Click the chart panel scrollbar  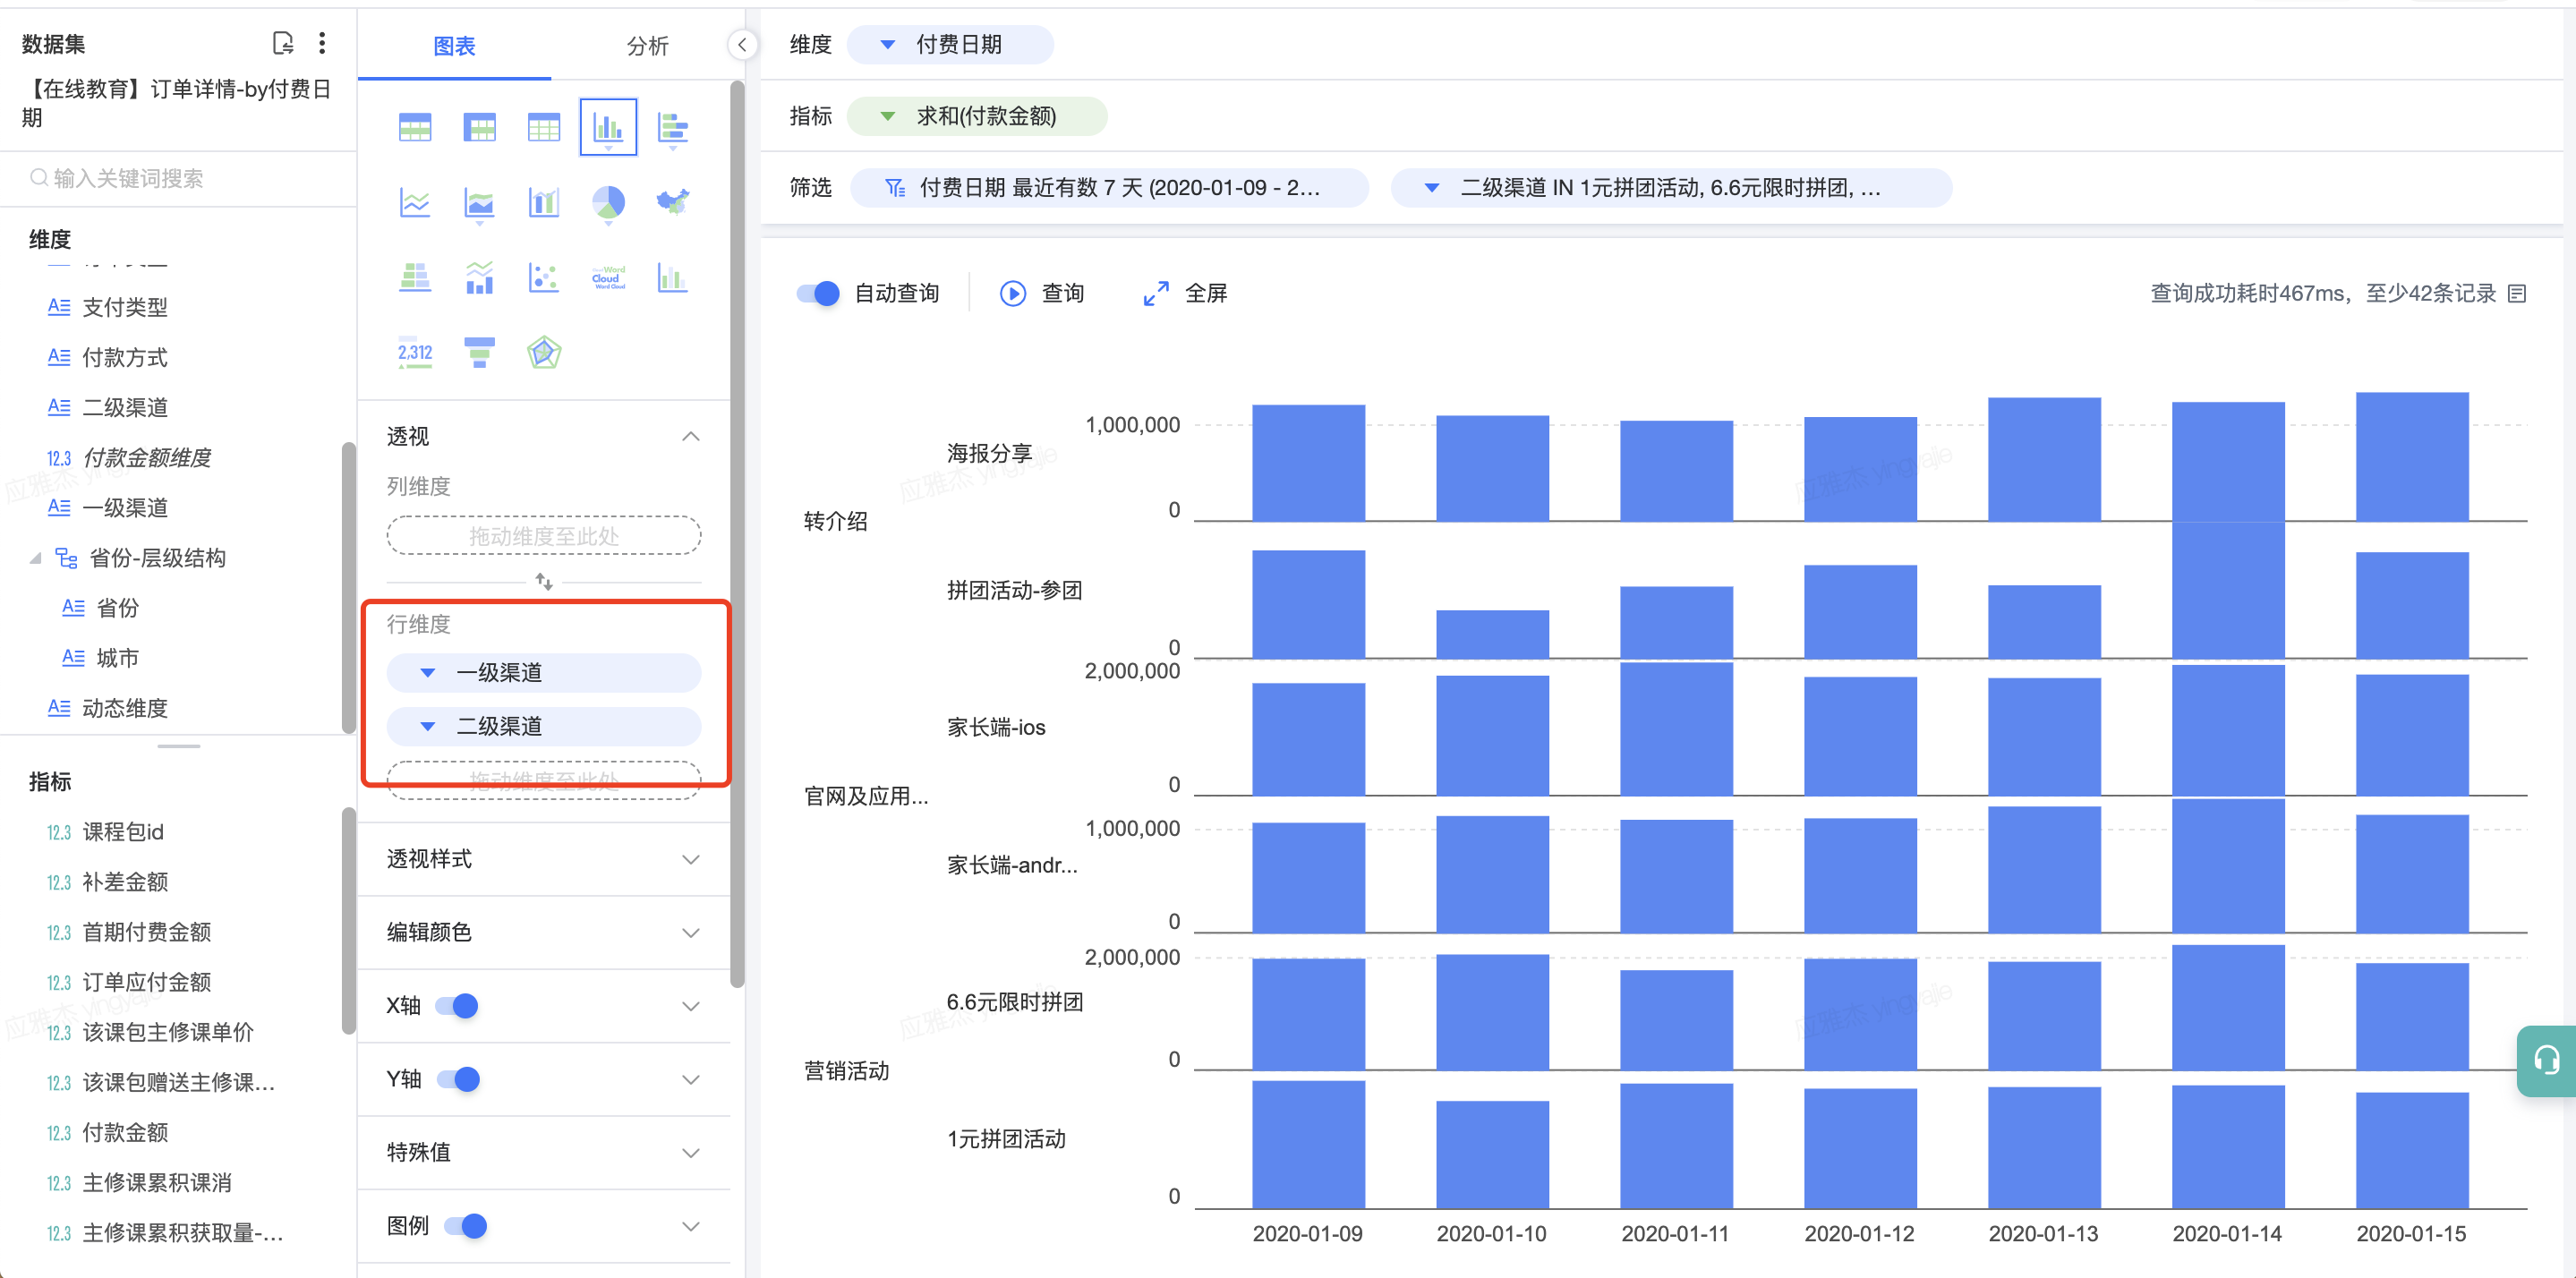[738, 533]
